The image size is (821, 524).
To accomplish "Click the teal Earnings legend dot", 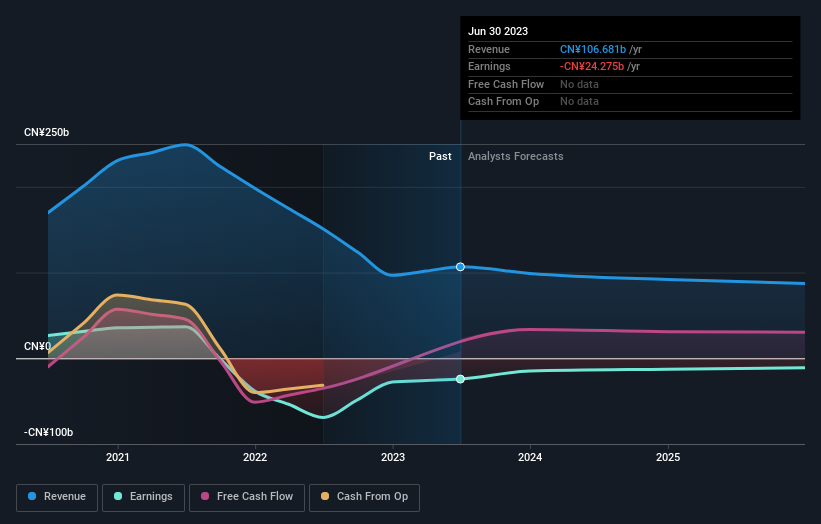I will [x=118, y=496].
